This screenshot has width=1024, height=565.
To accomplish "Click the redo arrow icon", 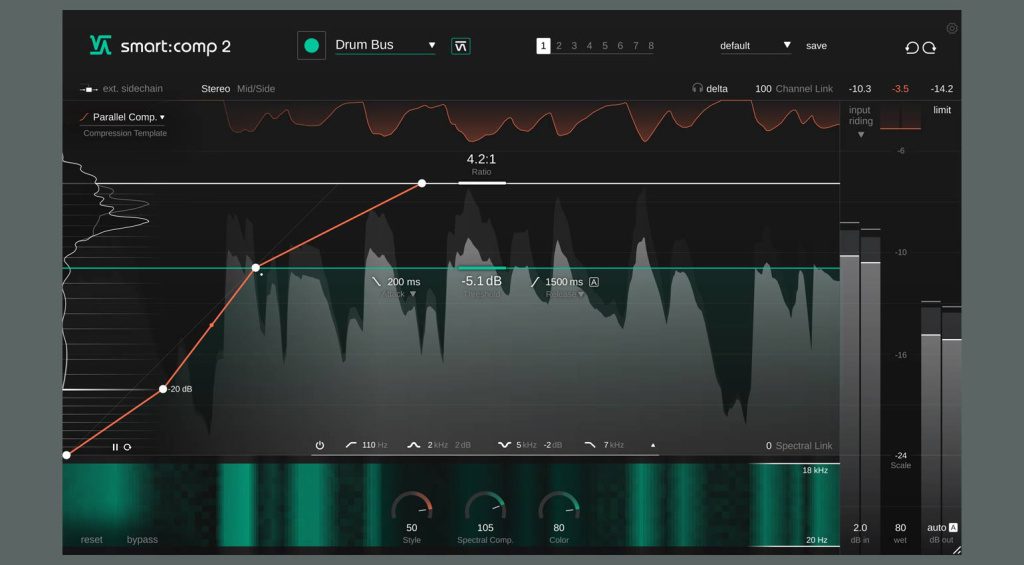I will click(x=929, y=48).
